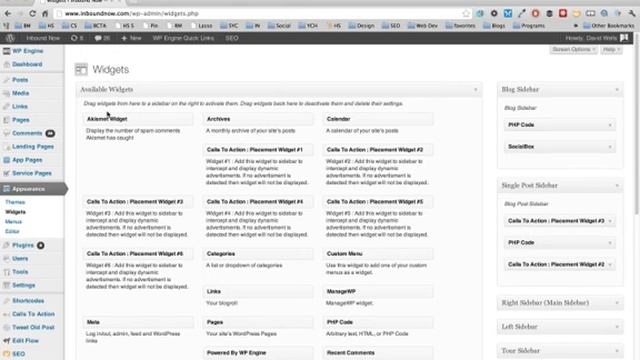Expand the SocialBox widget in Blog Sidebar
Image resolution: width=640 pixels, height=360 pixels.
point(610,147)
